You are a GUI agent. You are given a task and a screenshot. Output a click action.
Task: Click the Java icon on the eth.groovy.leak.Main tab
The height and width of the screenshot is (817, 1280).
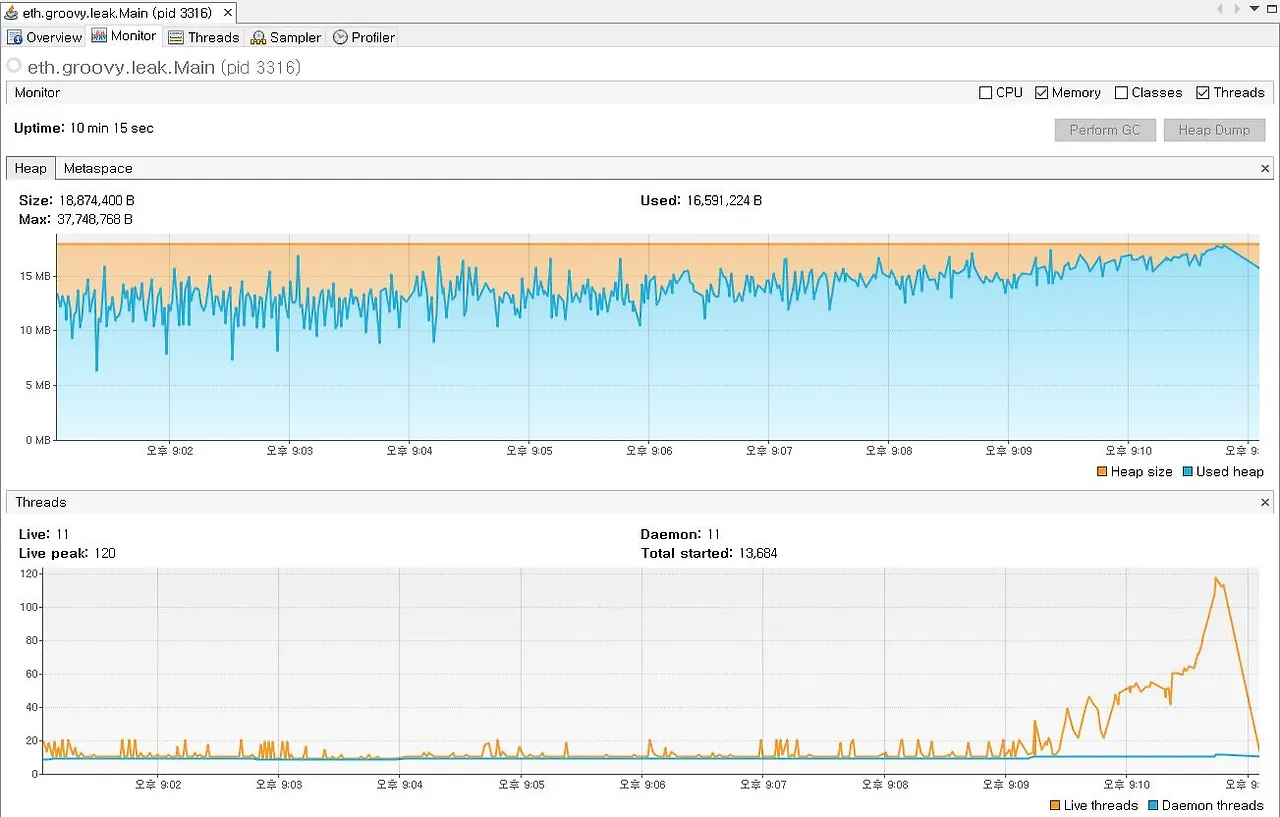[12, 13]
